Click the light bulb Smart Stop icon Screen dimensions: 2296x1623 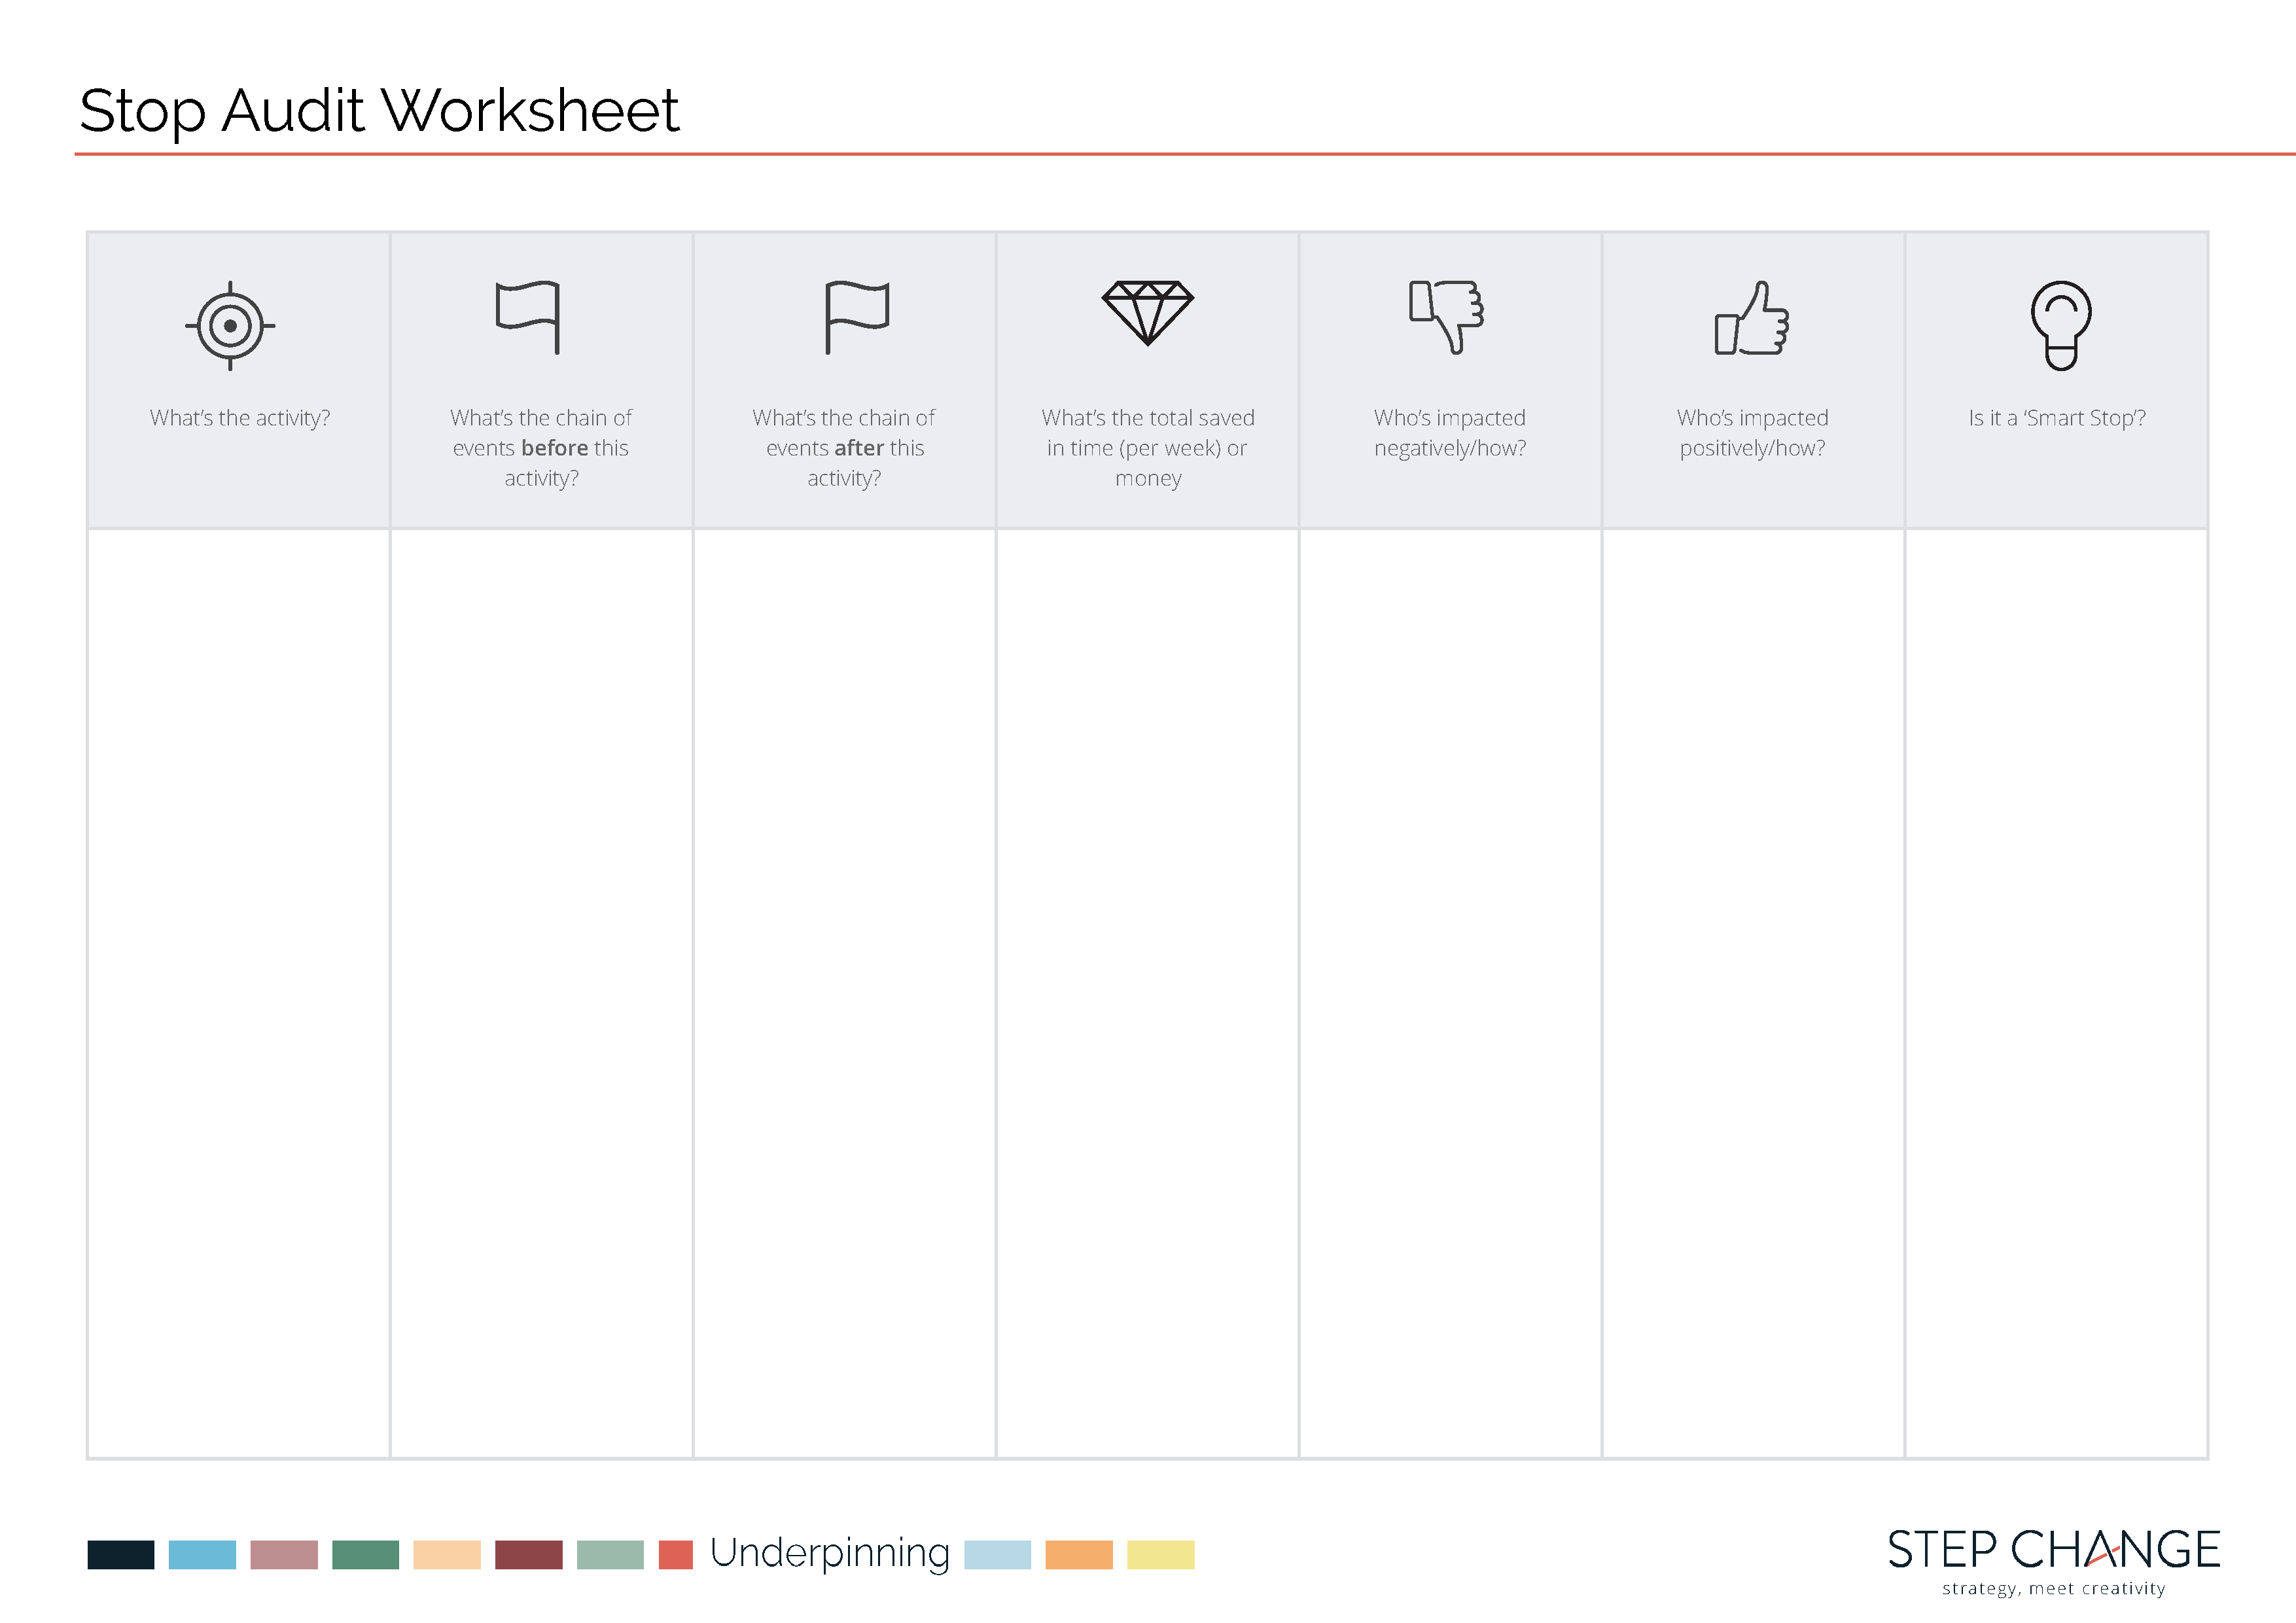point(2061,326)
